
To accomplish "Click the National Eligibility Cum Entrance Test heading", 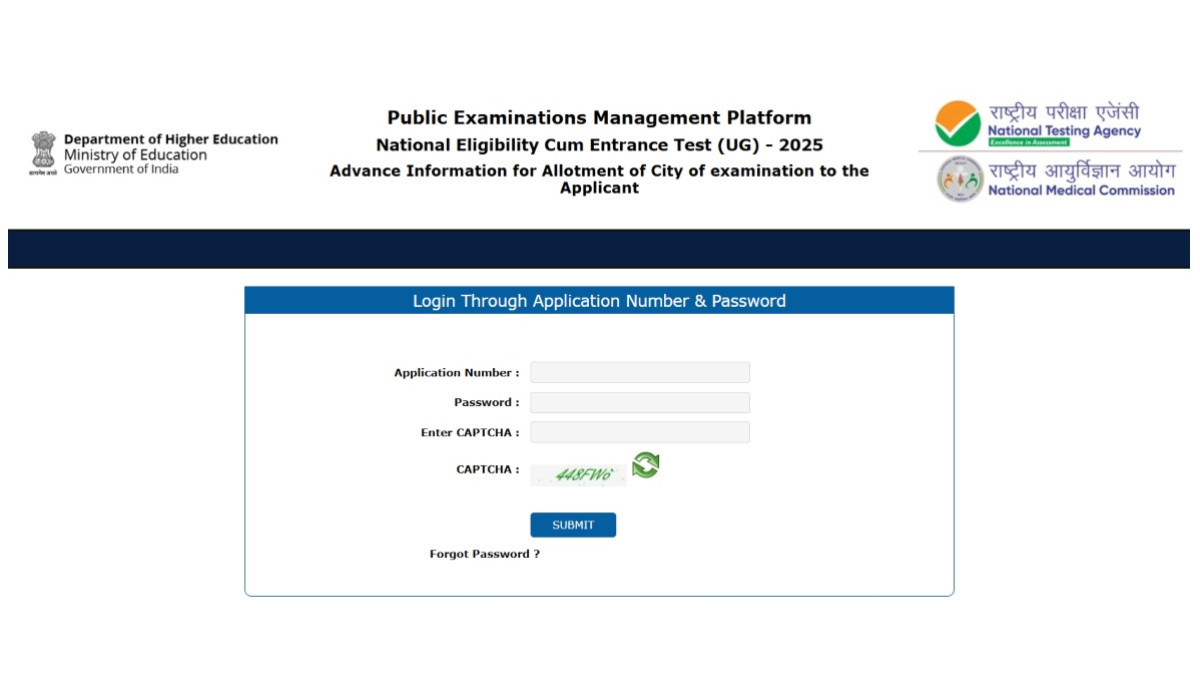I will [599, 146].
